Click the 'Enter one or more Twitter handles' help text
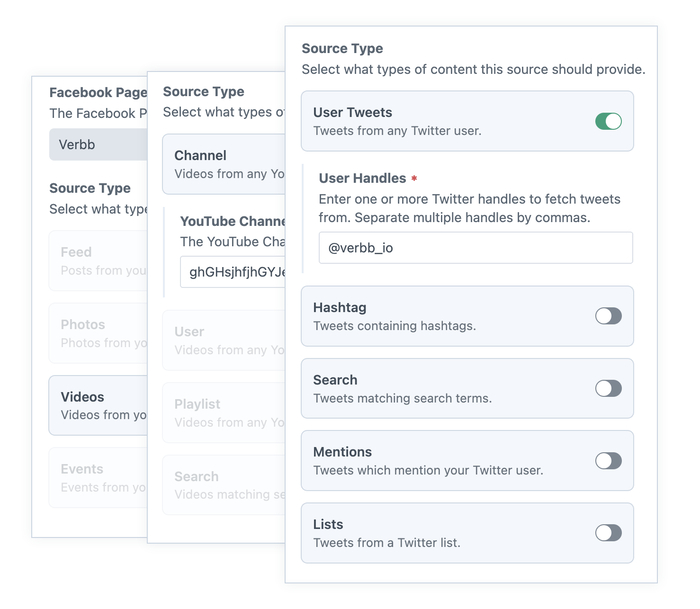 tap(470, 209)
